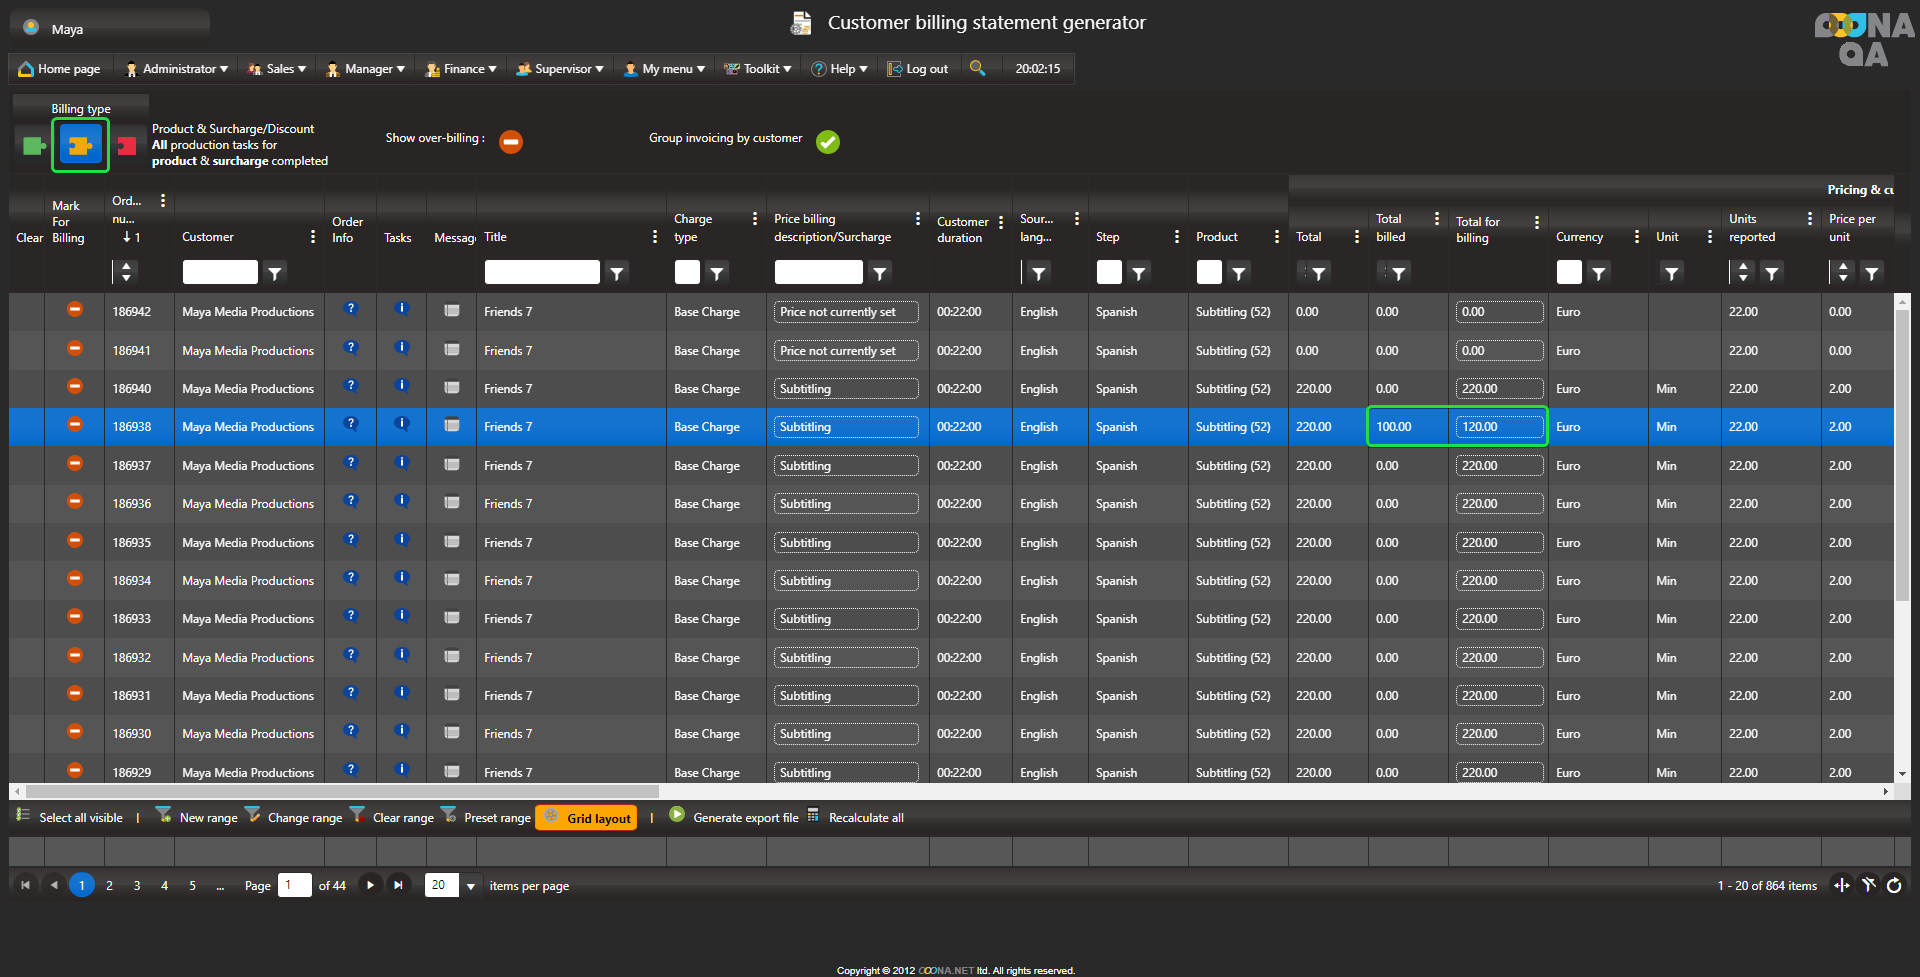Select the red billing type icon
This screenshot has width=1920, height=977.
point(127,146)
